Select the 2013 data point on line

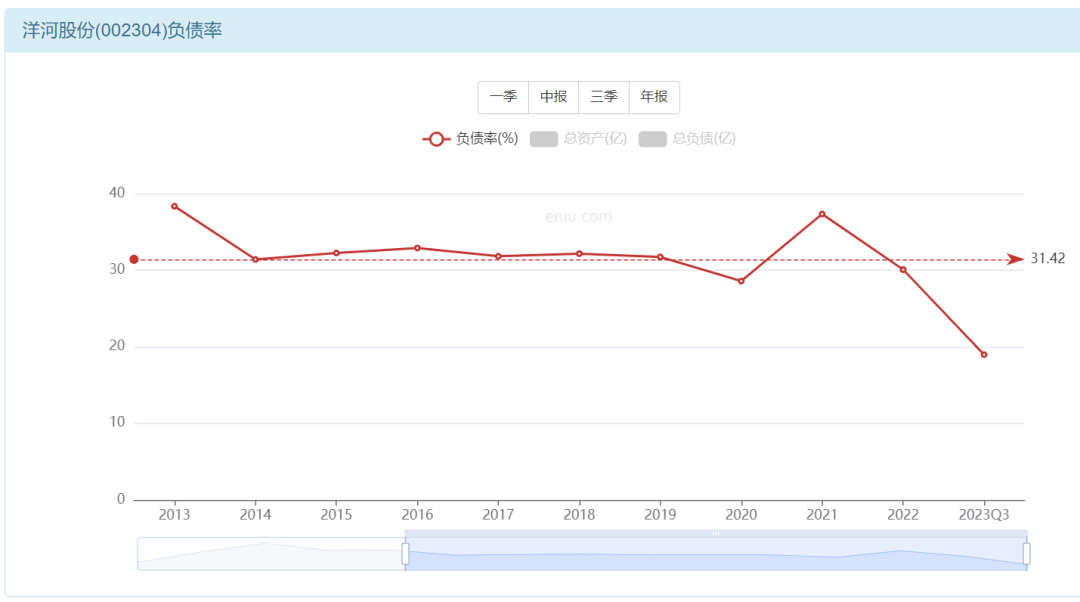coord(174,207)
